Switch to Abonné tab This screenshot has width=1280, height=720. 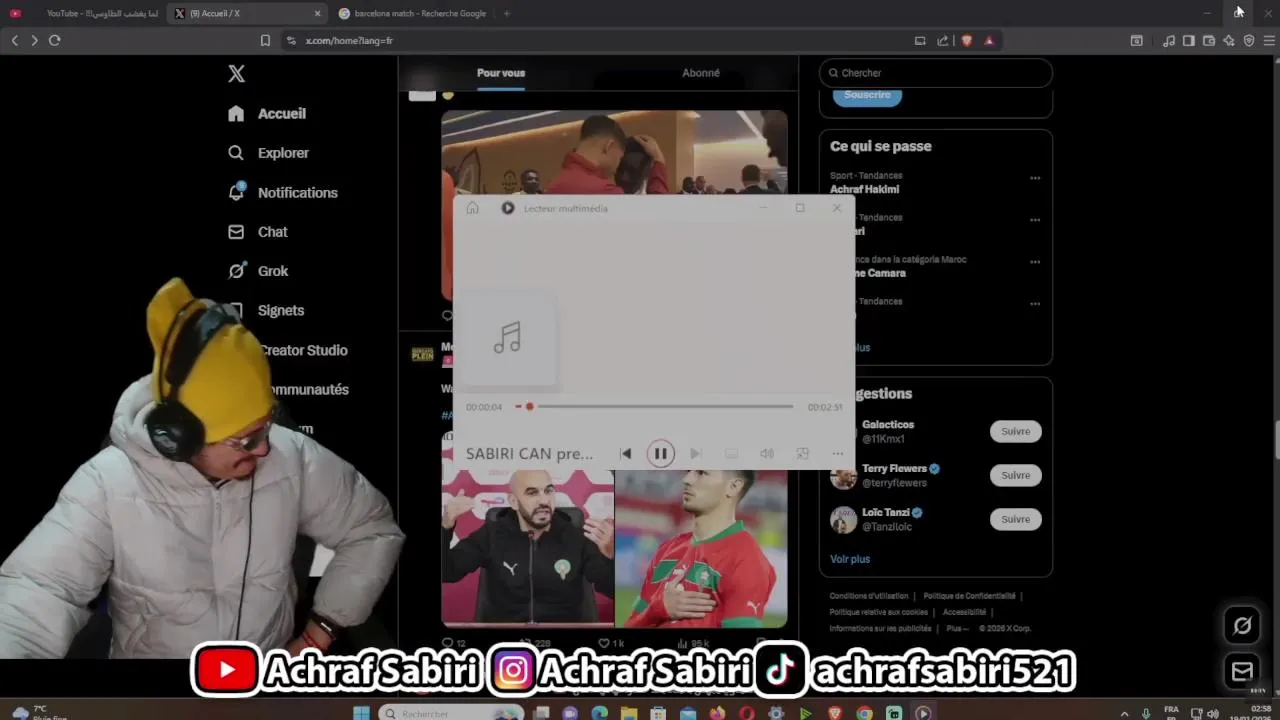tap(701, 73)
